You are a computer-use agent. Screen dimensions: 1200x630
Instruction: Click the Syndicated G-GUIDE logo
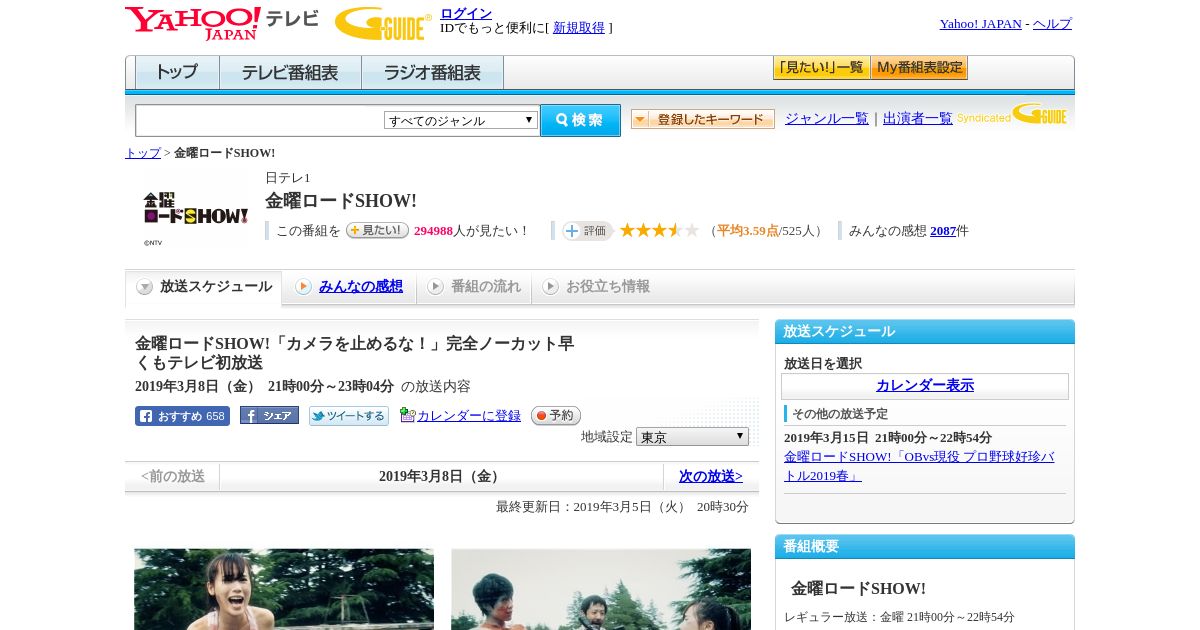click(x=1012, y=114)
